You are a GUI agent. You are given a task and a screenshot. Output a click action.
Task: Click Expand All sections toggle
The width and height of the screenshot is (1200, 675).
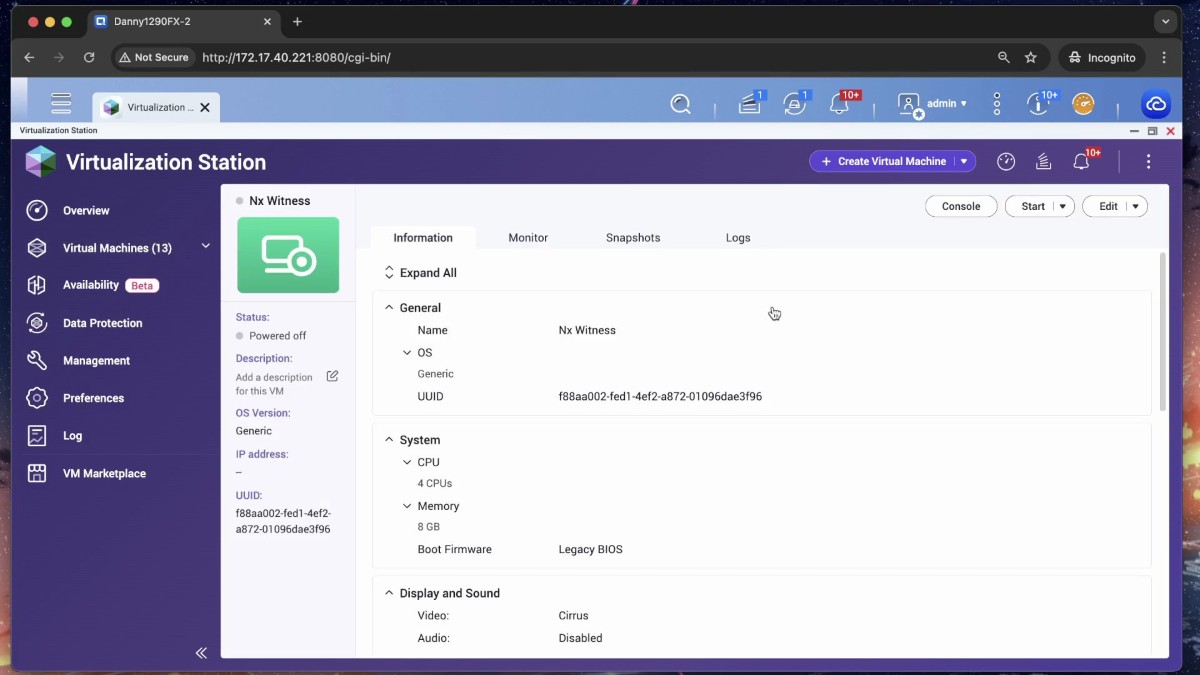point(420,273)
